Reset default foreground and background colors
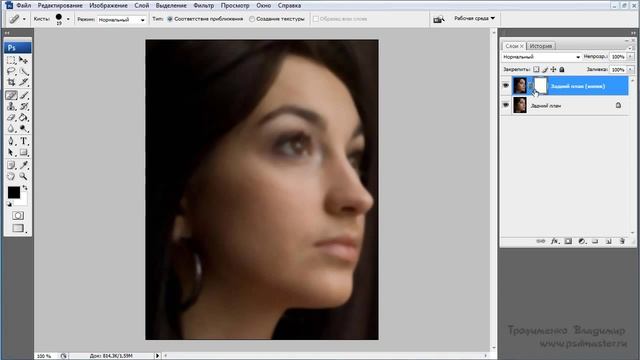640x360 pixels. click(9, 204)
